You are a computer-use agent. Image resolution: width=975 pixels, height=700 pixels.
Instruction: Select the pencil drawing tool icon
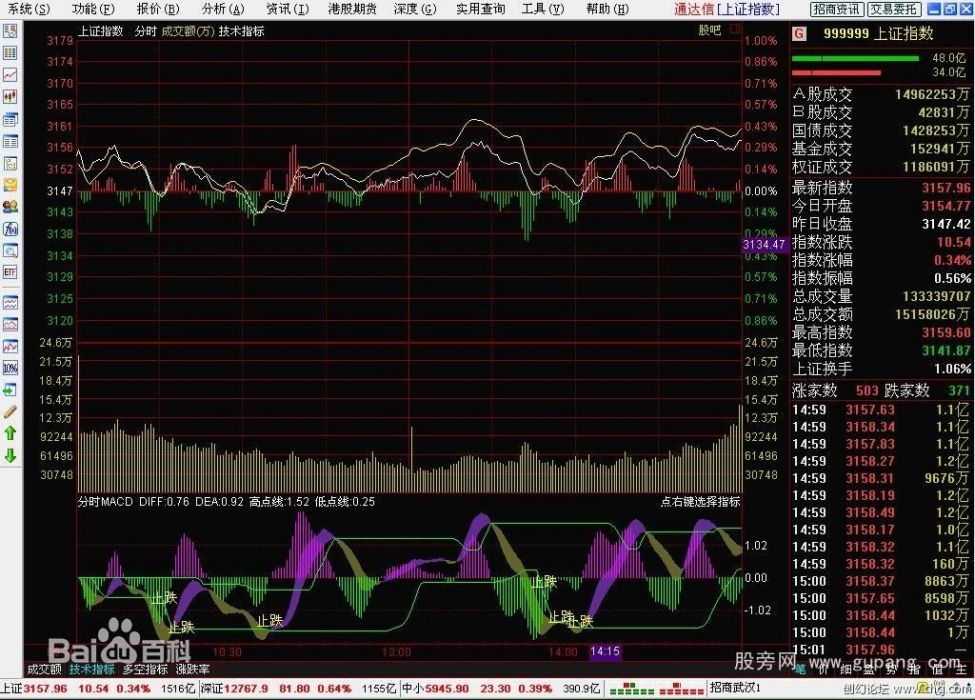coord(10,412)
